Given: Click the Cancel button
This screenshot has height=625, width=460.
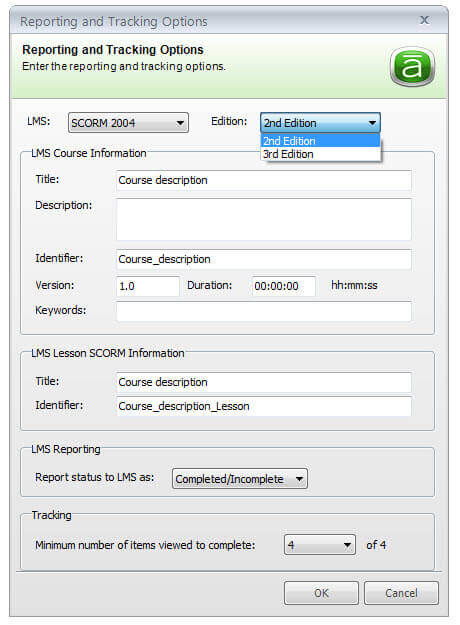Looking at the screenshot, I should point(401,593).
